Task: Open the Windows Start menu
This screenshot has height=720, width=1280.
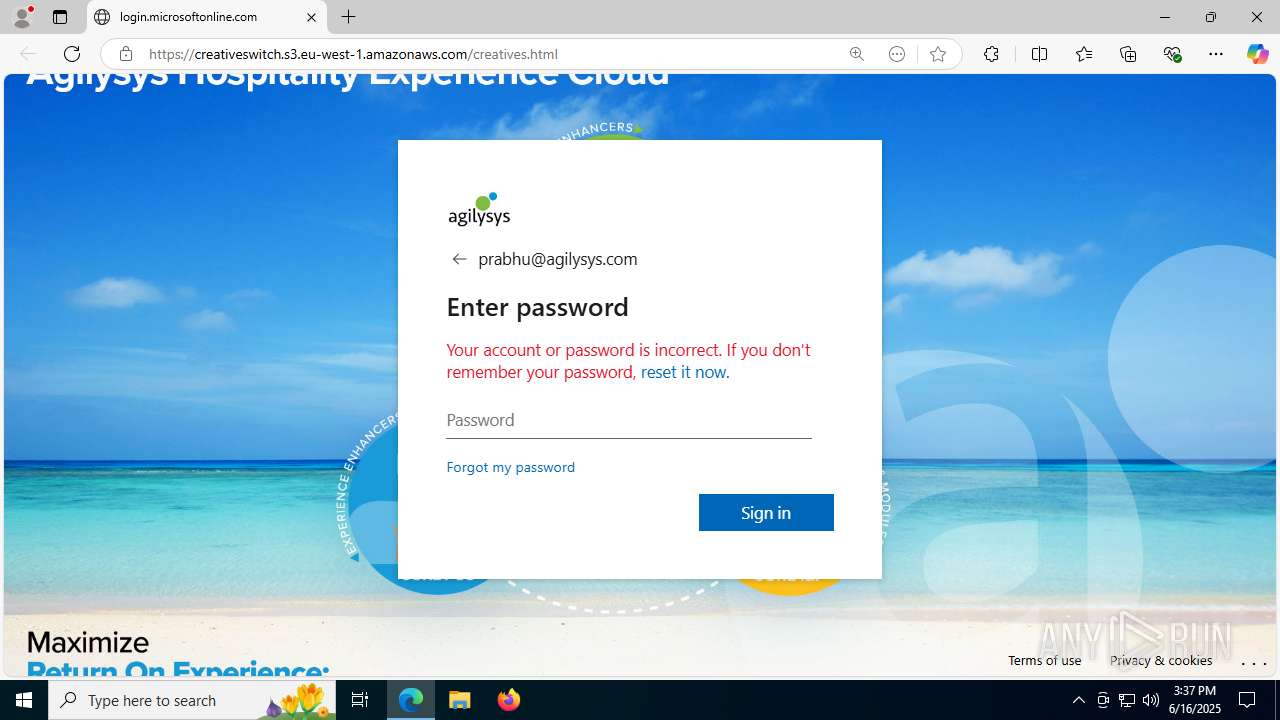Action: [24, 700]
